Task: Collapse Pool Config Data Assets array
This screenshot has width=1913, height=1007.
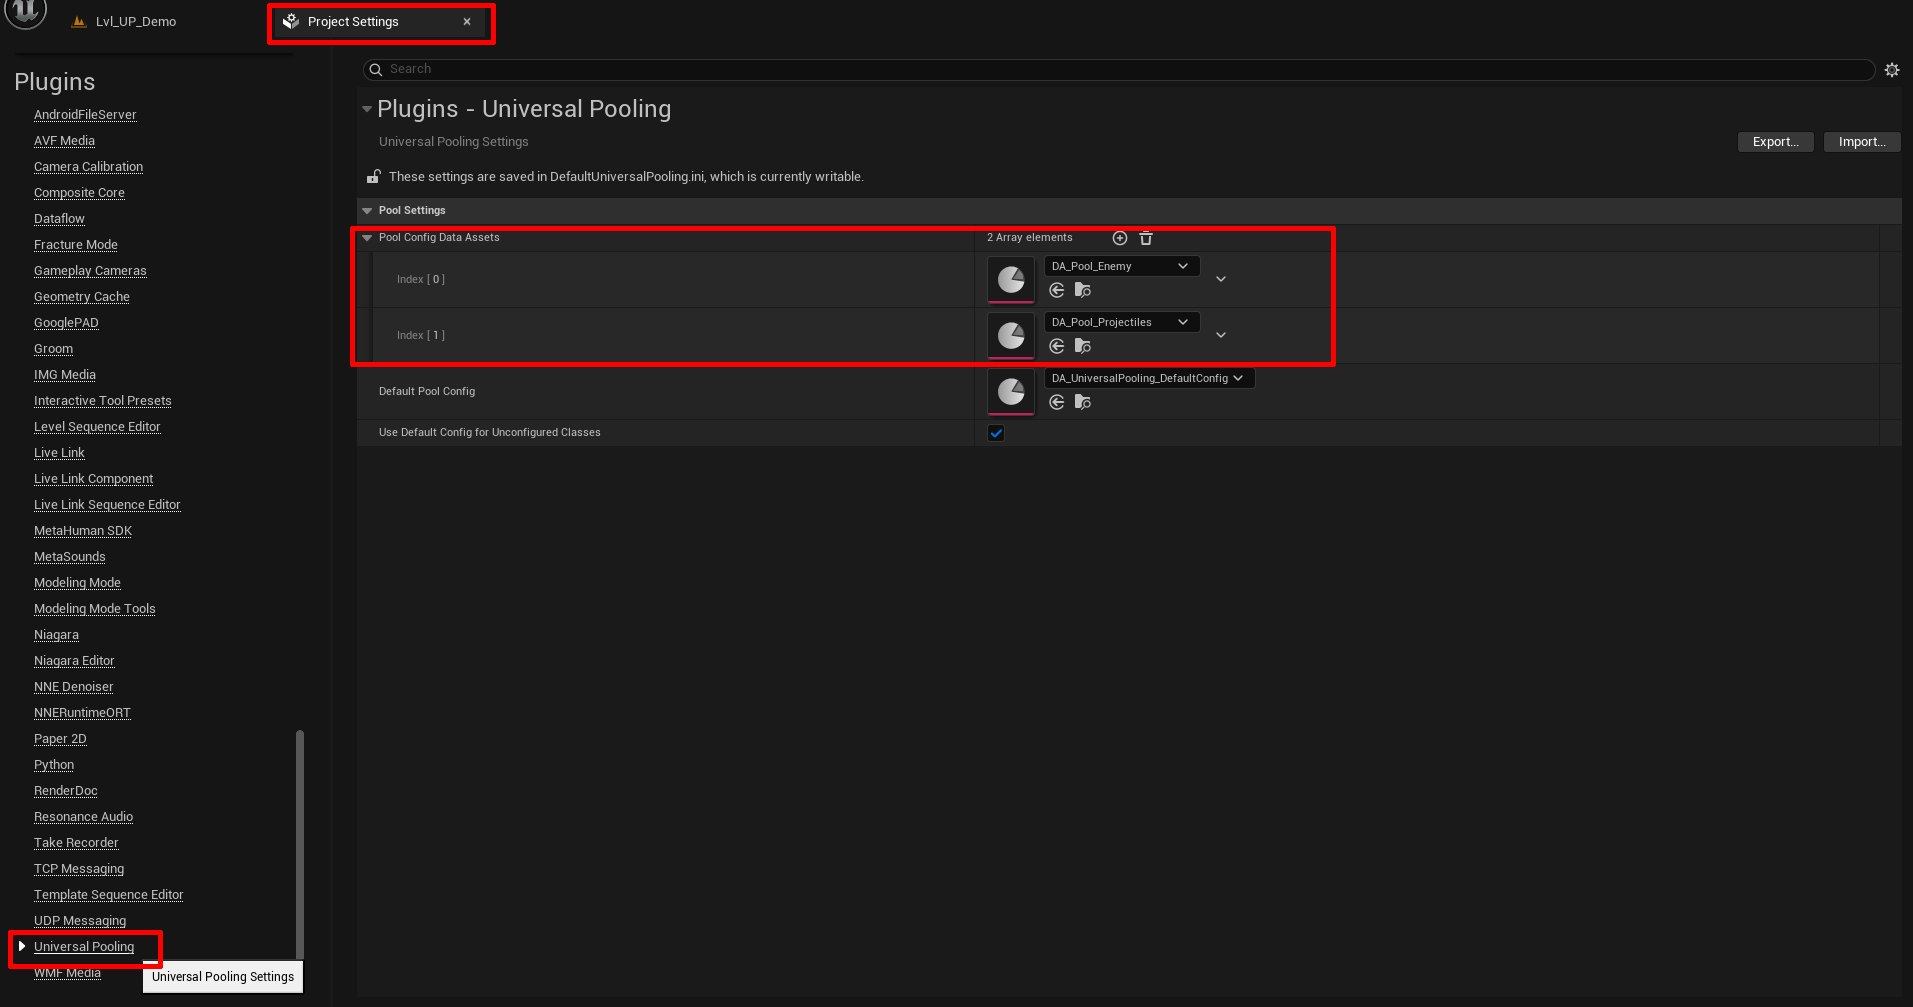Action: click(x=367, y=238)
